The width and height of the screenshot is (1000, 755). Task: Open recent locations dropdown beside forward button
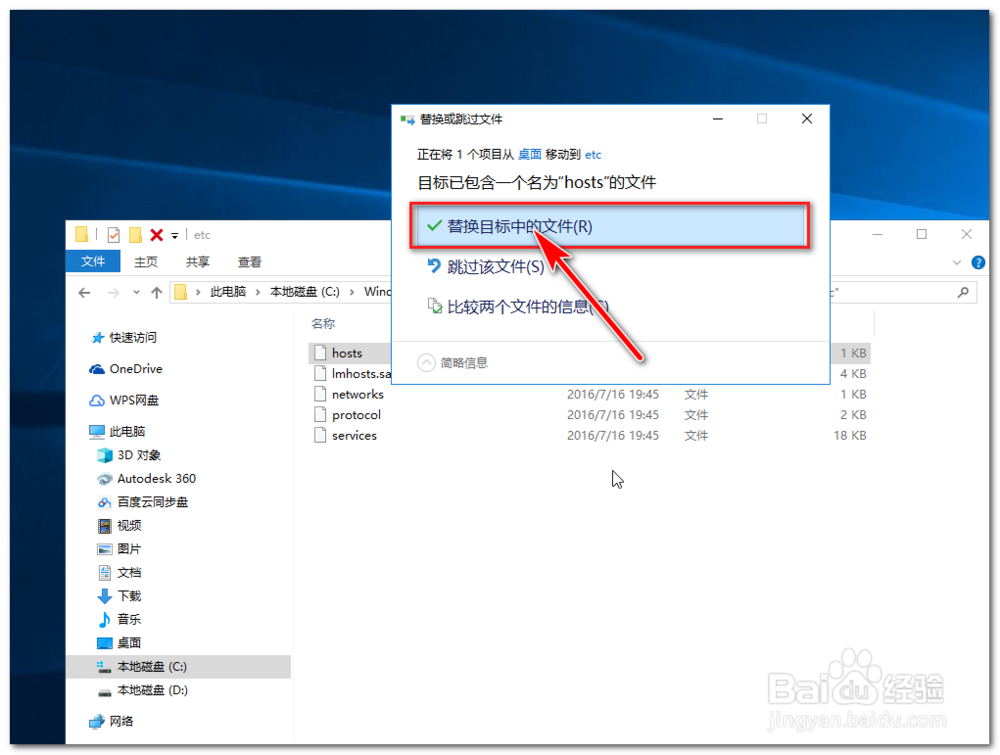[x=135, y=291]
